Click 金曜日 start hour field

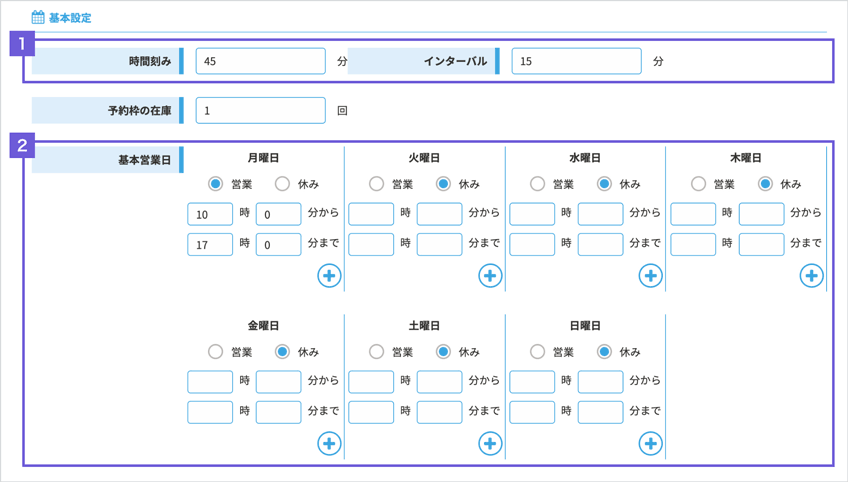coord(210,382)
